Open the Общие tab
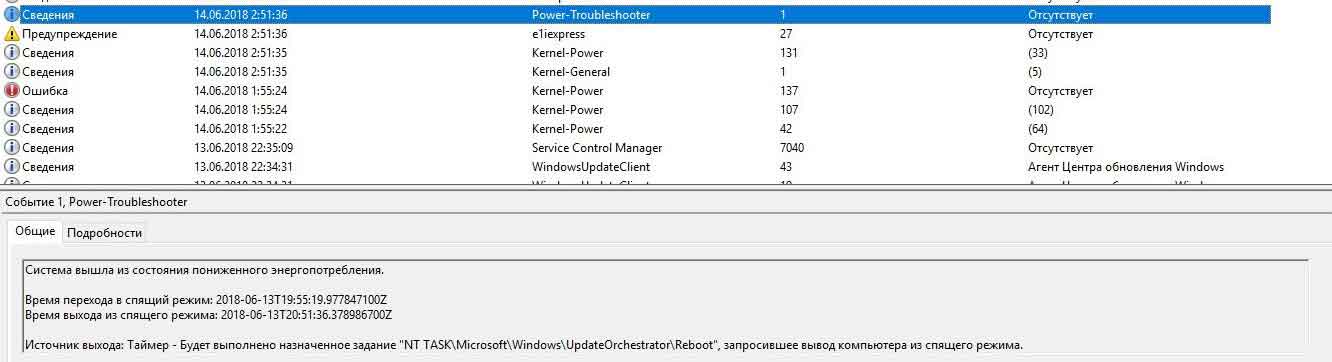 [x=35, y=231]
